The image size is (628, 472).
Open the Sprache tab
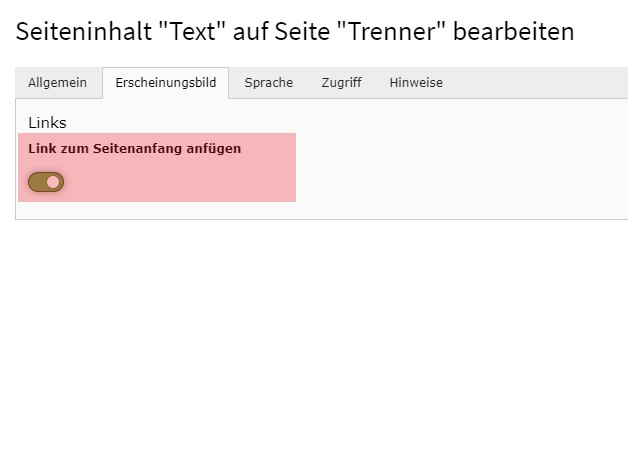pyautogui.click(x=269, y=83)
